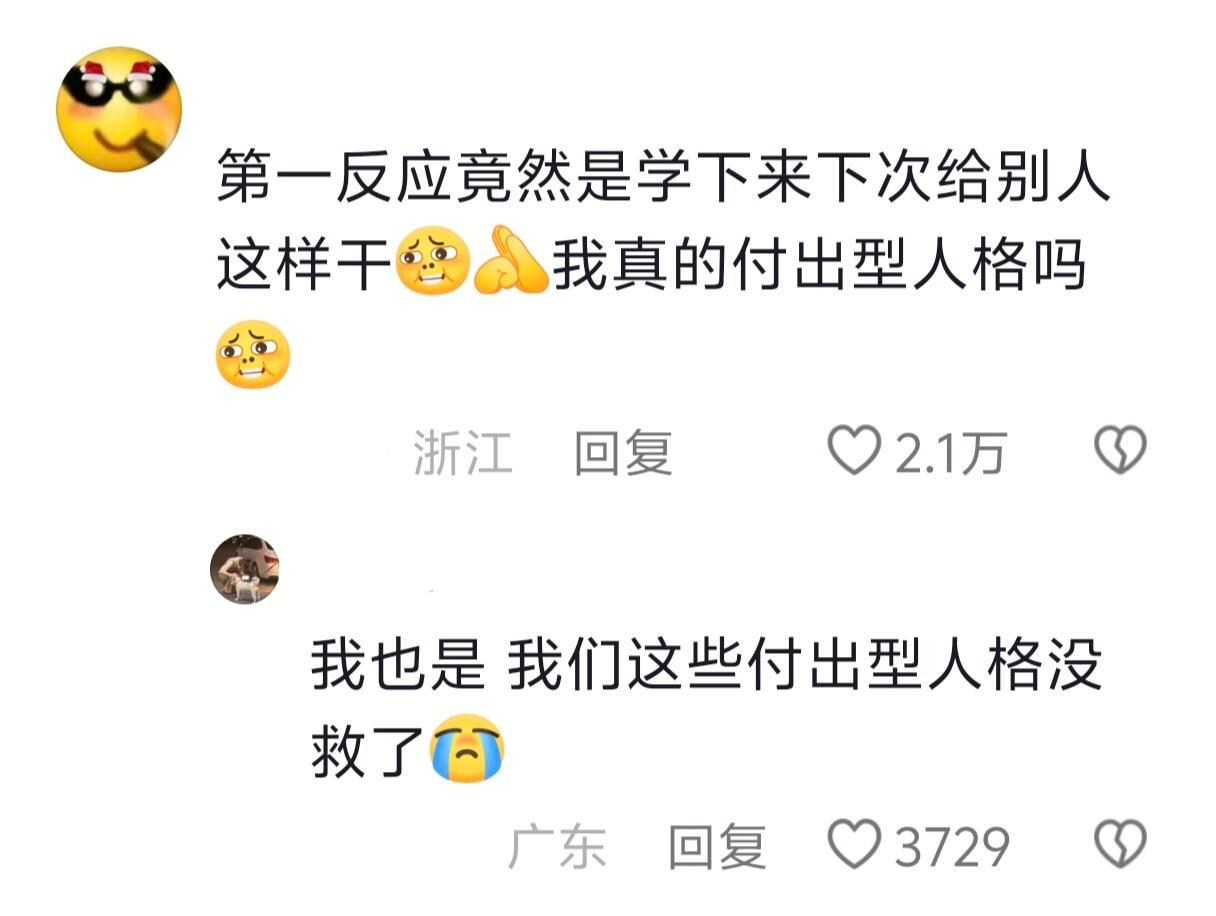Like the Zhejiang comment with the heart icon
This screenshot has width=1216, height=916.
[855, 451]
